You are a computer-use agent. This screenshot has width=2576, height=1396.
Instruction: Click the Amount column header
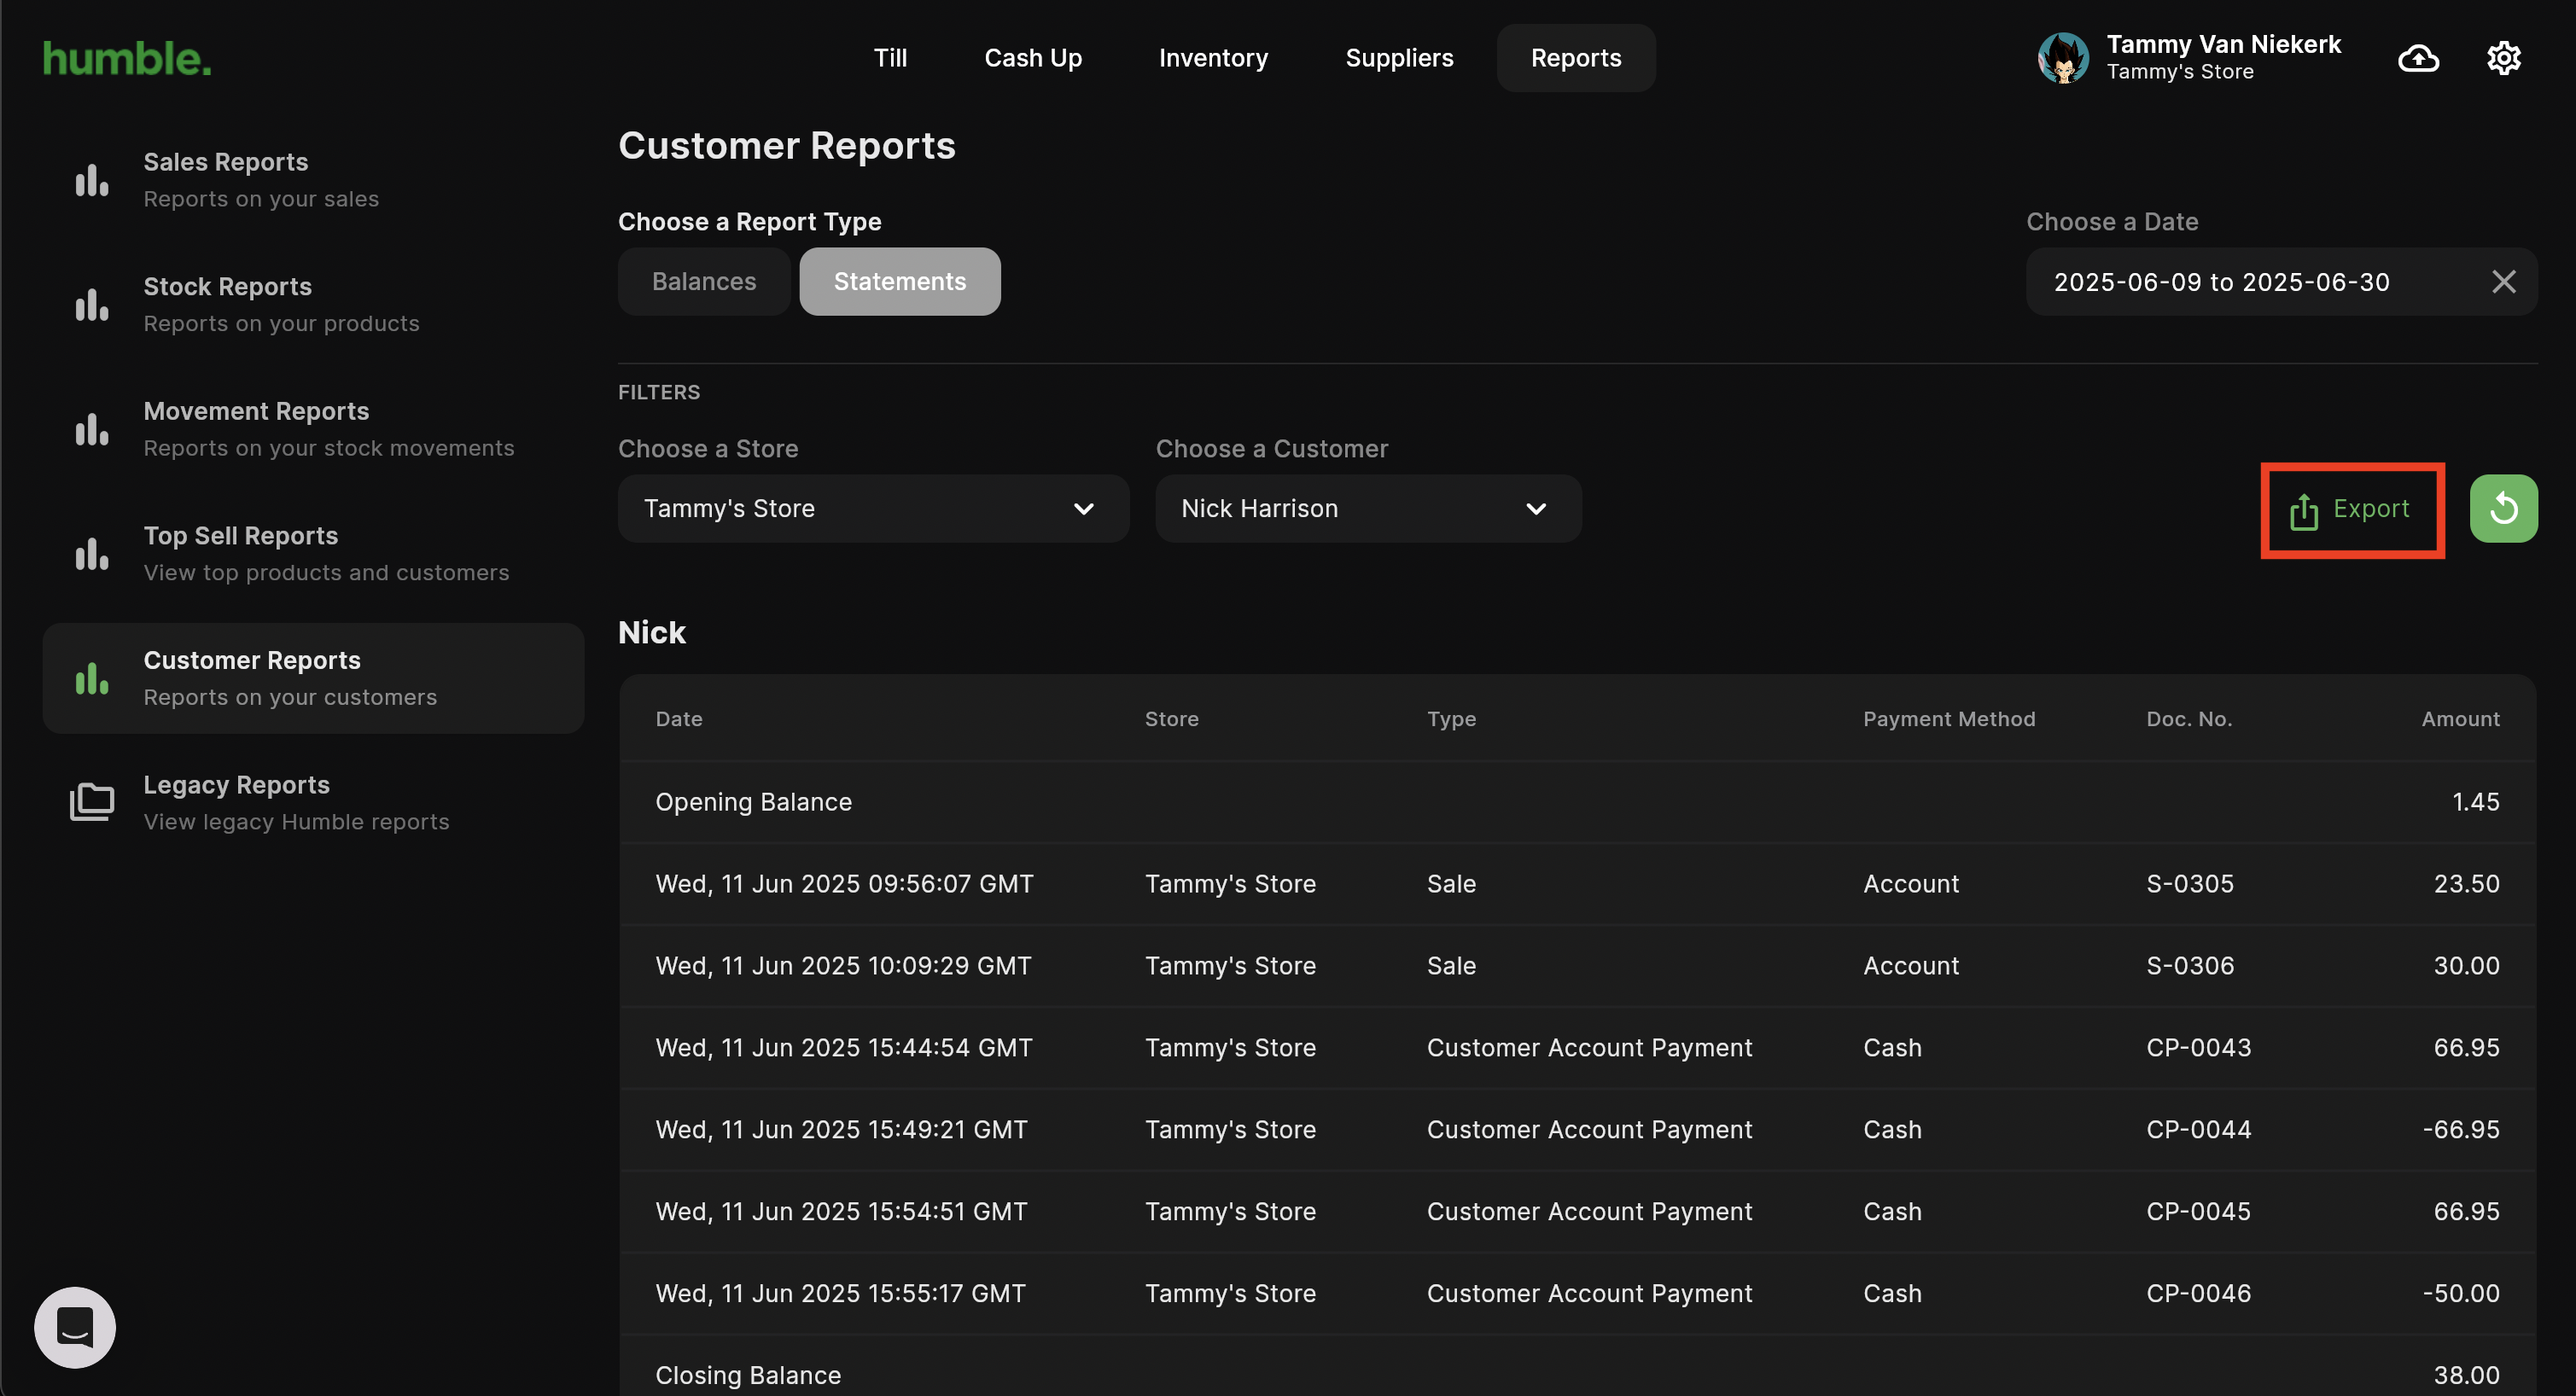(2460, 719)
